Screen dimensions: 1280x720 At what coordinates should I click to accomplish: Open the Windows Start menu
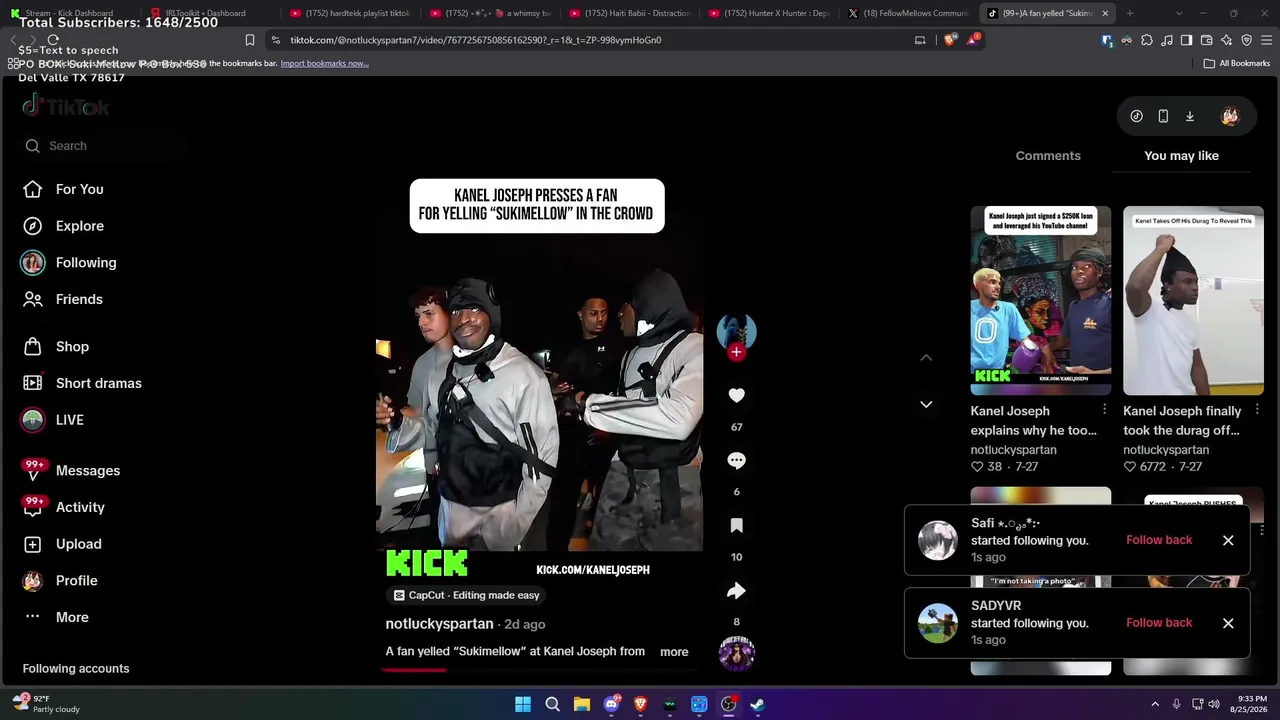[523, 704]
